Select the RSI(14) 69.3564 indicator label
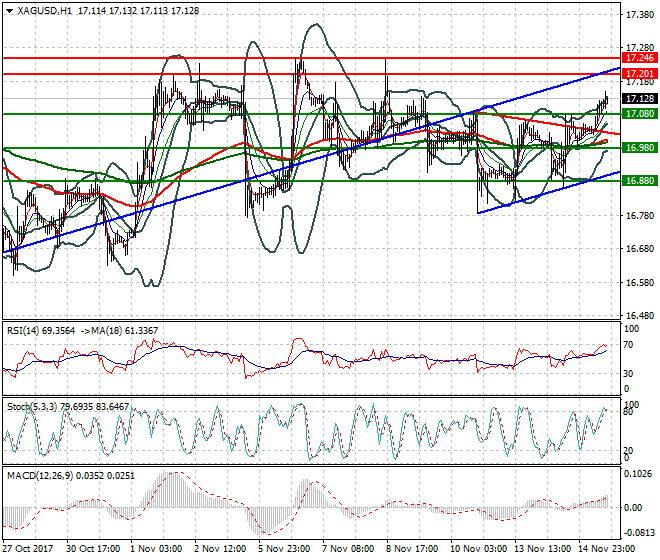The width and height of the screenshot is (660, 560). pos(41,331)
